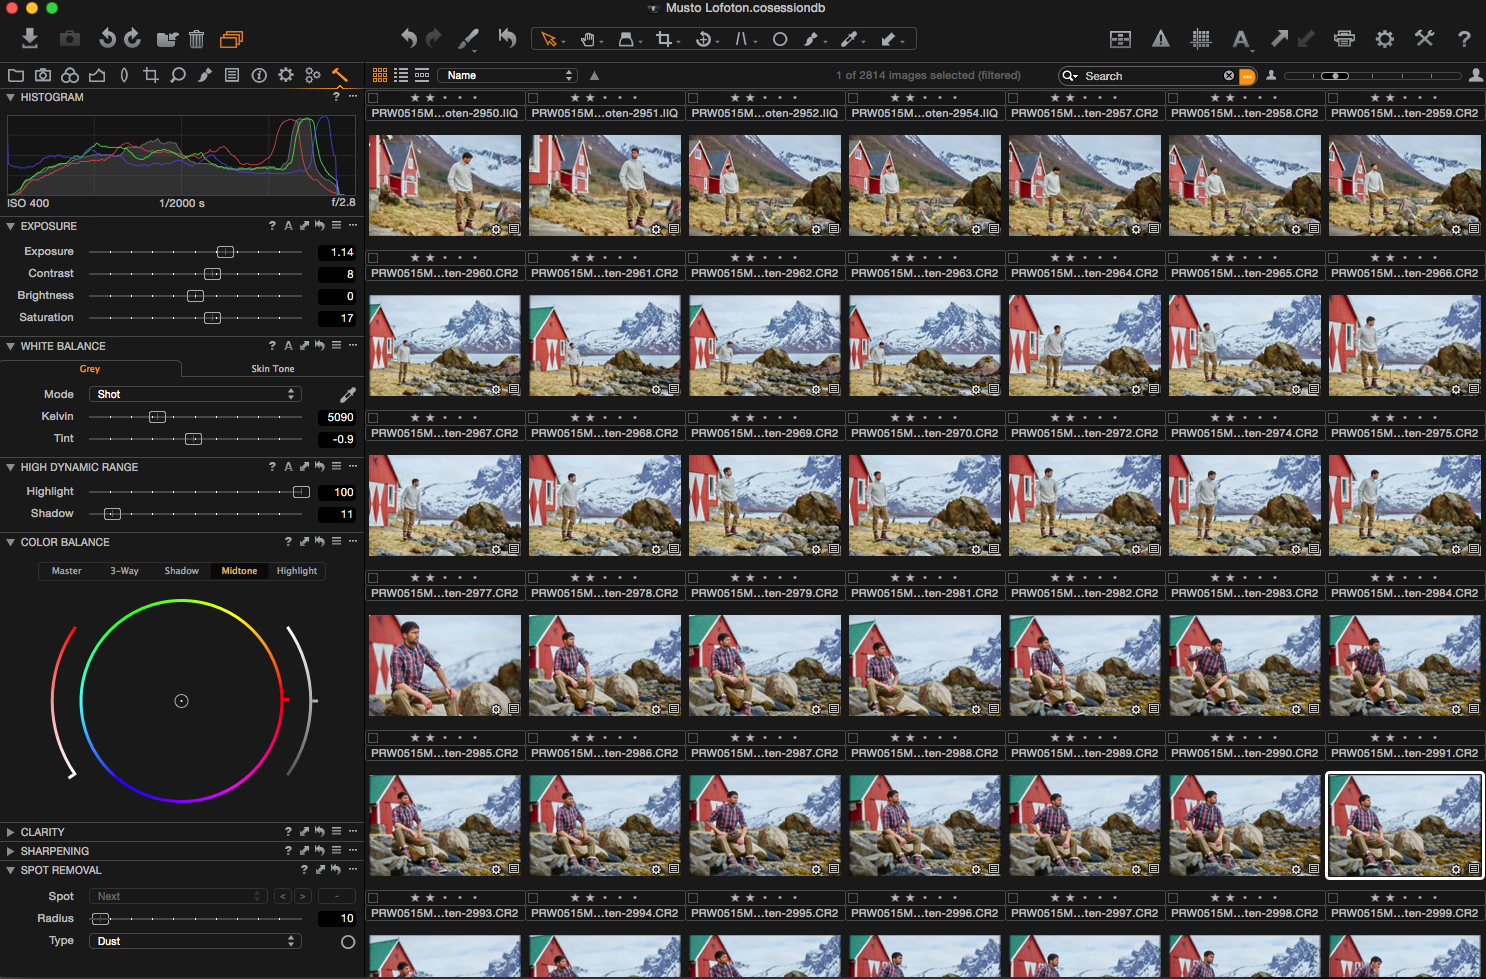Viewport: 1486px width, 979px height.
Task: Switch browser to list view
Action: [x=401, y=75]
